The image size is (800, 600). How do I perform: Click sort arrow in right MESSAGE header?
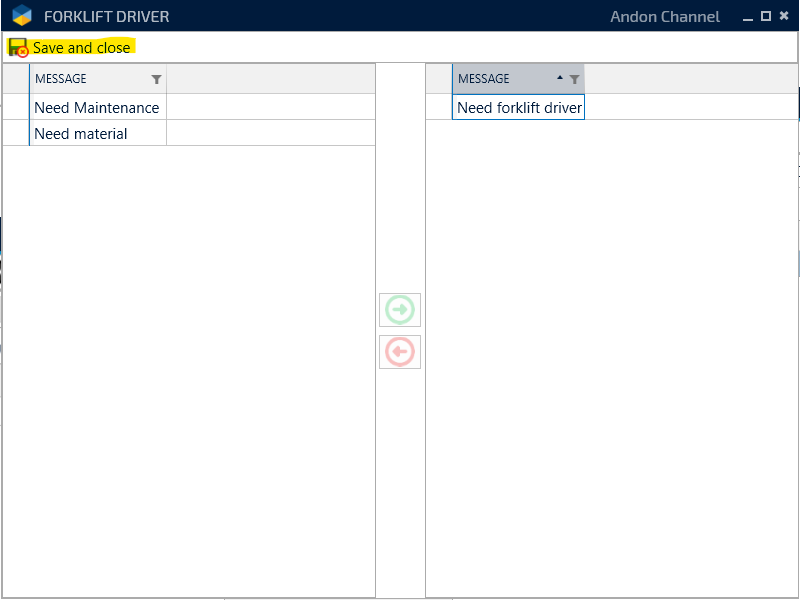point(560,78)
